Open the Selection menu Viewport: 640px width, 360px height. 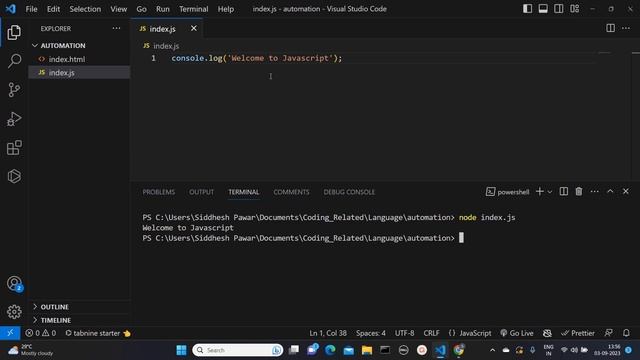click(x=85, y=9)
